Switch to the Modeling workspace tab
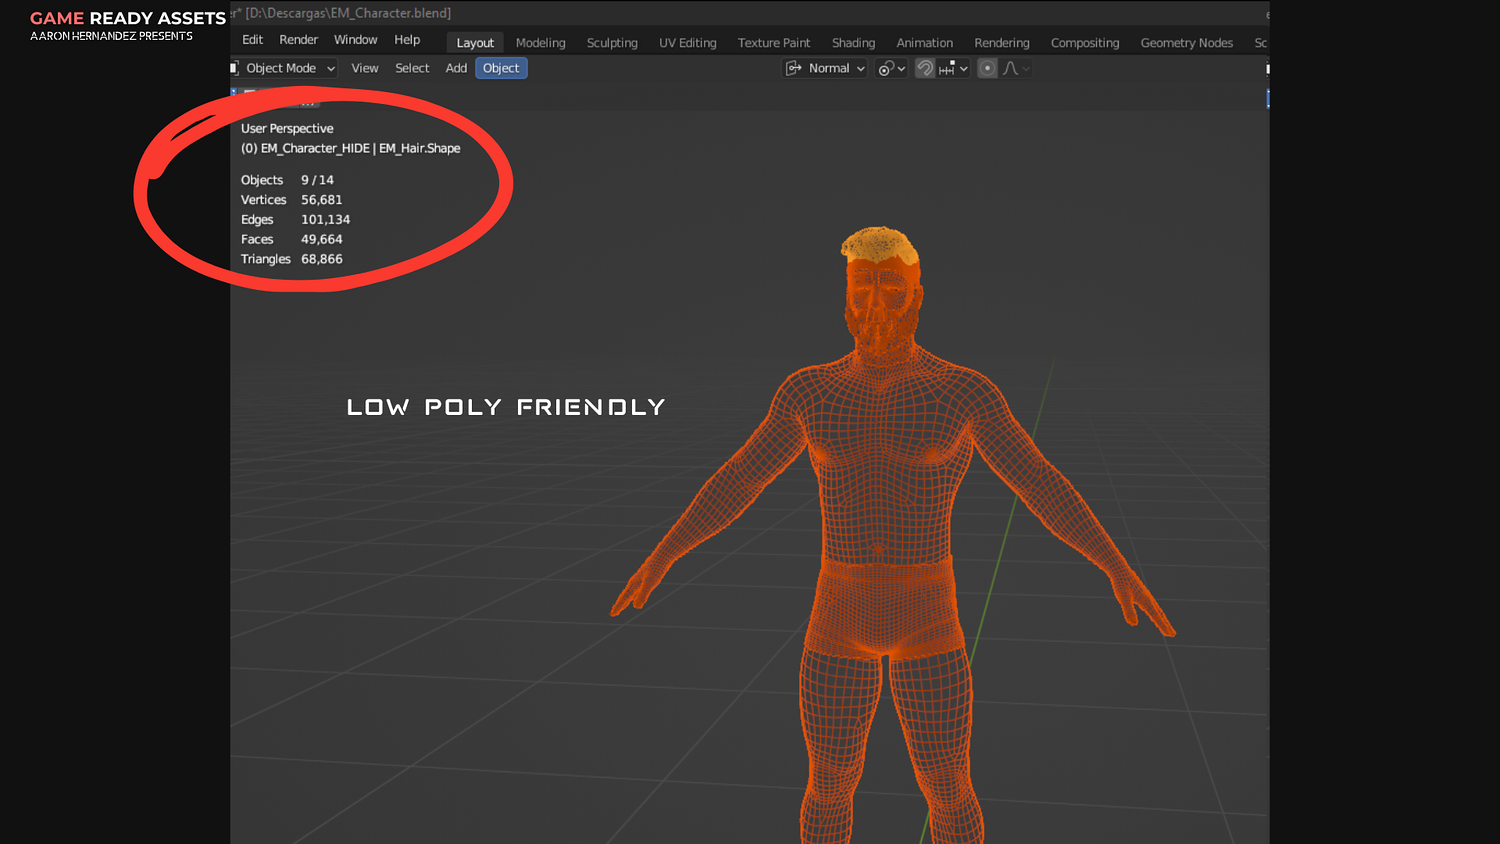 (x=540, y=43)
